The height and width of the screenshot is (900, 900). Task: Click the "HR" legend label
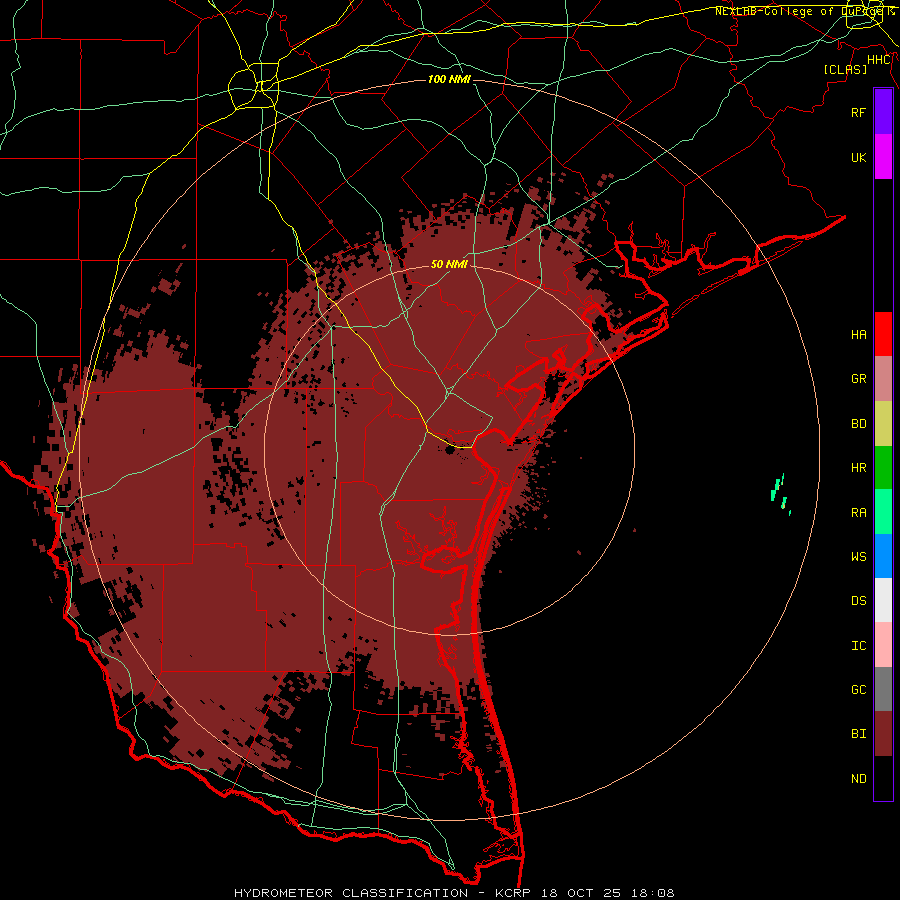click(x=859, y=468)
